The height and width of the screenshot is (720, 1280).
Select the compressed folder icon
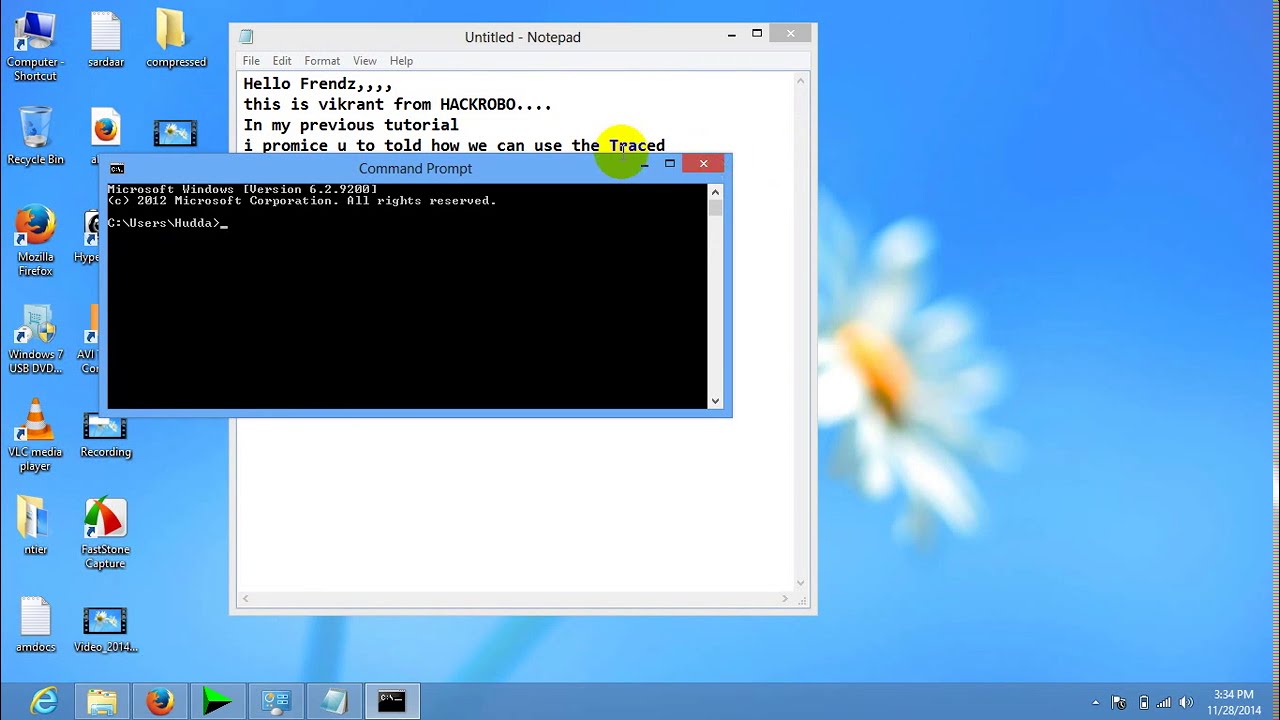[x=175, y=40]
